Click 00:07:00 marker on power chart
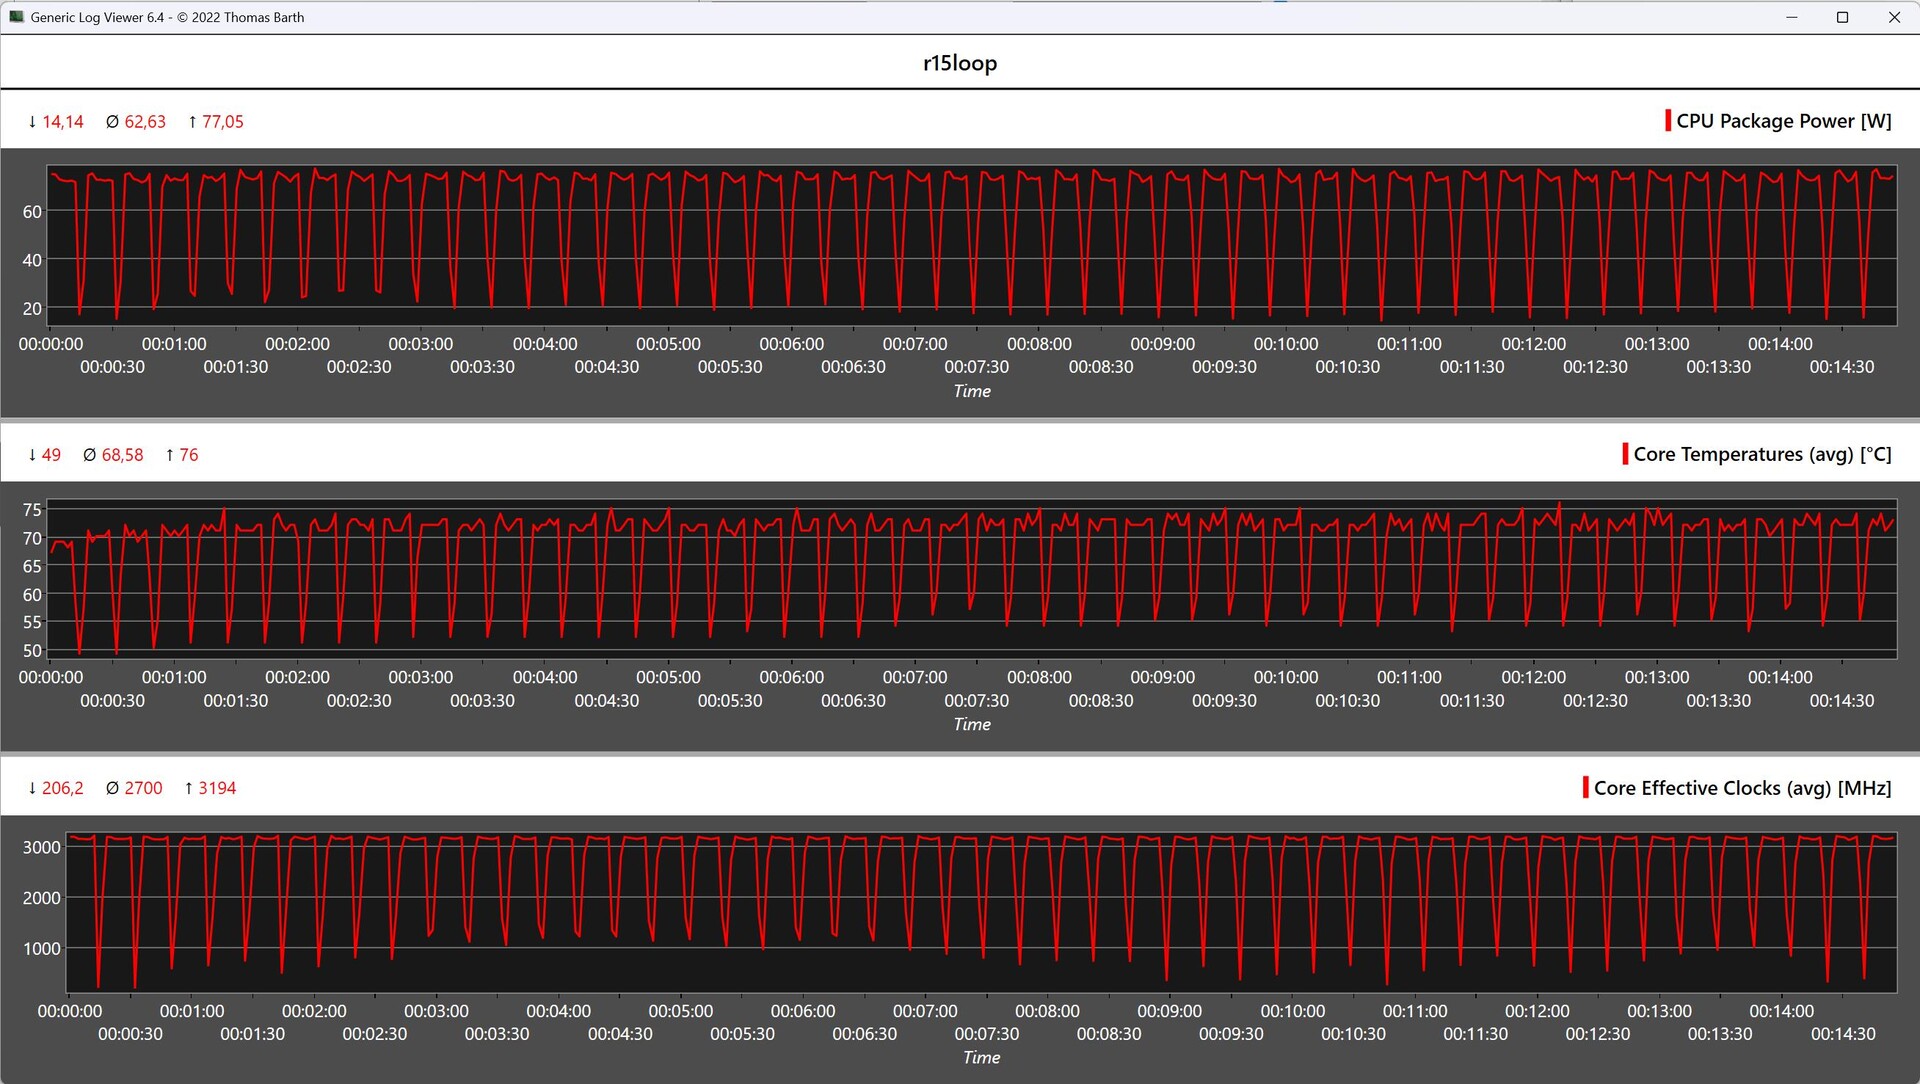Image resolution: width=1920 pixels, height=1084 pixels. point(914,344)
